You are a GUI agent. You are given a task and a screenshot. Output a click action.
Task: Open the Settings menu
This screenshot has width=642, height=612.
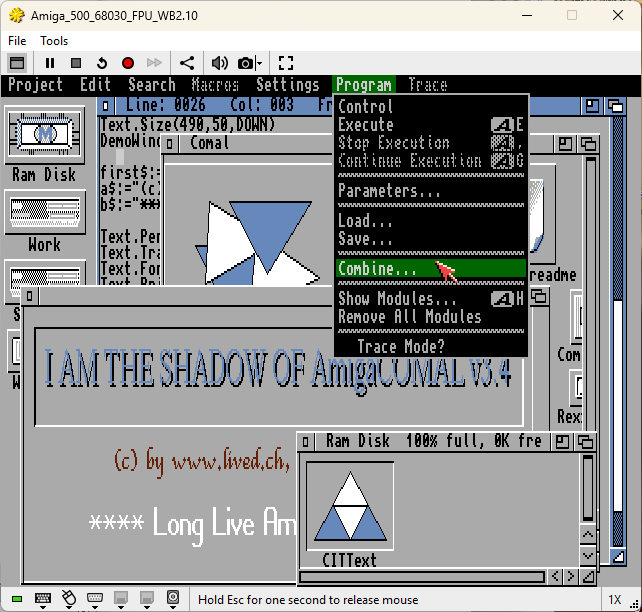click(x=287, y=85)
